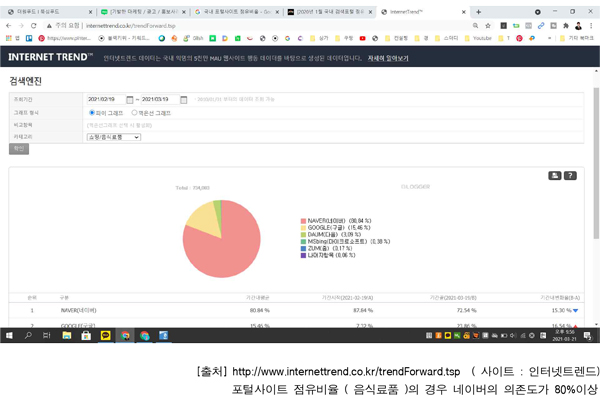Reload the page with the refresh icon
The image size is (600, 404).
pyautogui.click(x=34, y=26)
